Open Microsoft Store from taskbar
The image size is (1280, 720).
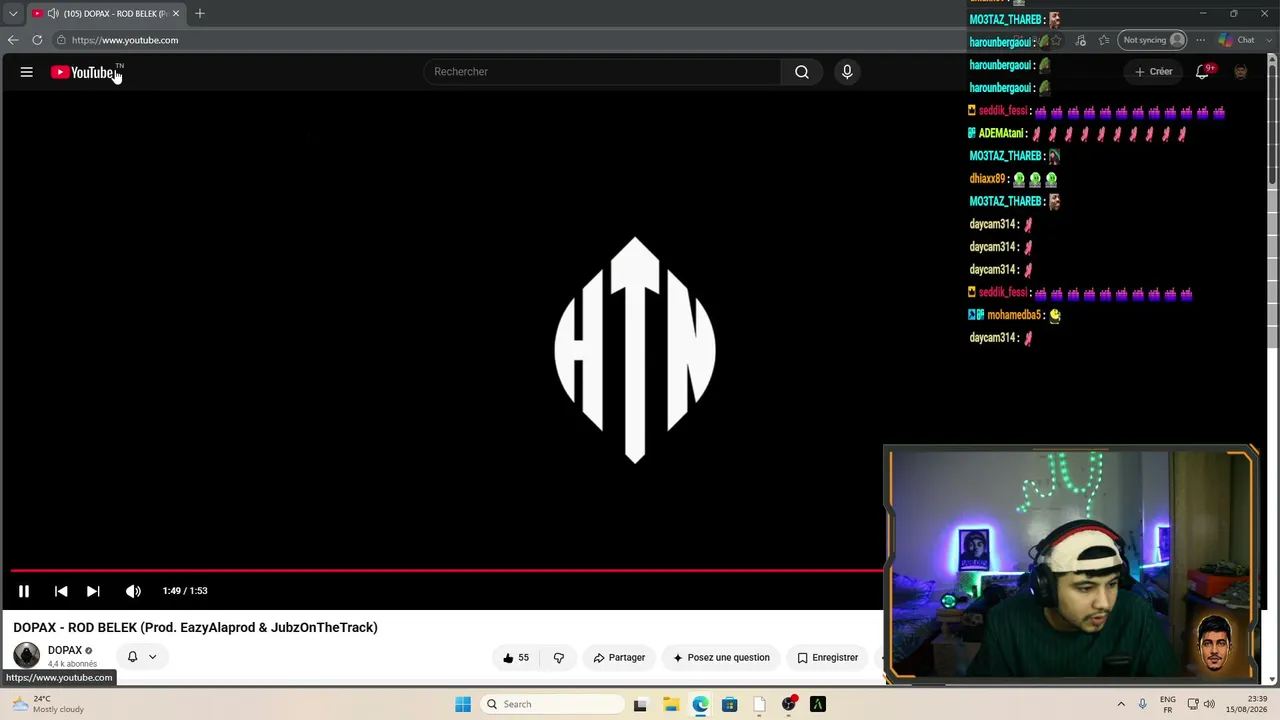coord(729,704)
